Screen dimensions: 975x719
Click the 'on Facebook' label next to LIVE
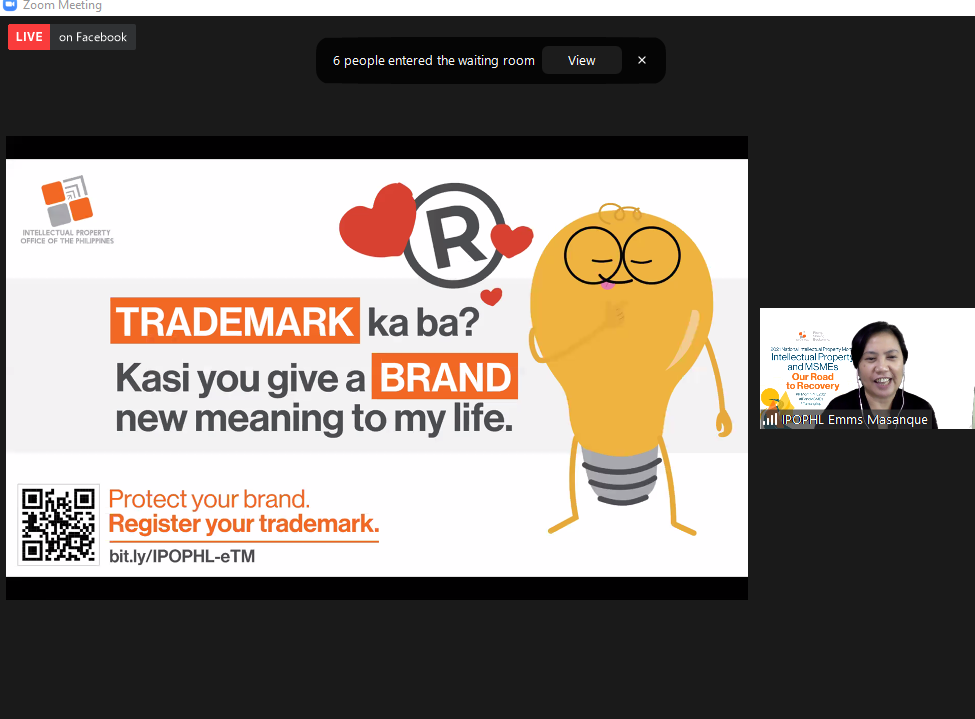(92, 37)
